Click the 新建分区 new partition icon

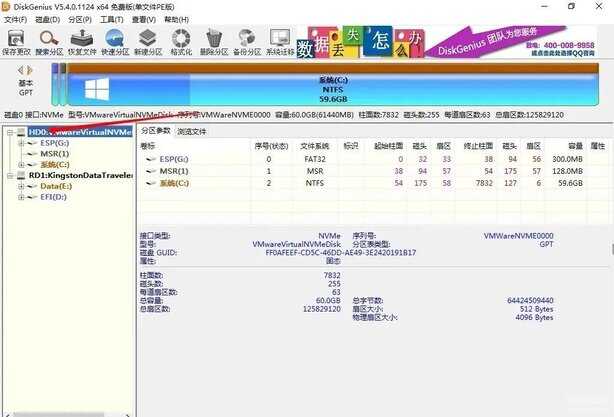148,41
